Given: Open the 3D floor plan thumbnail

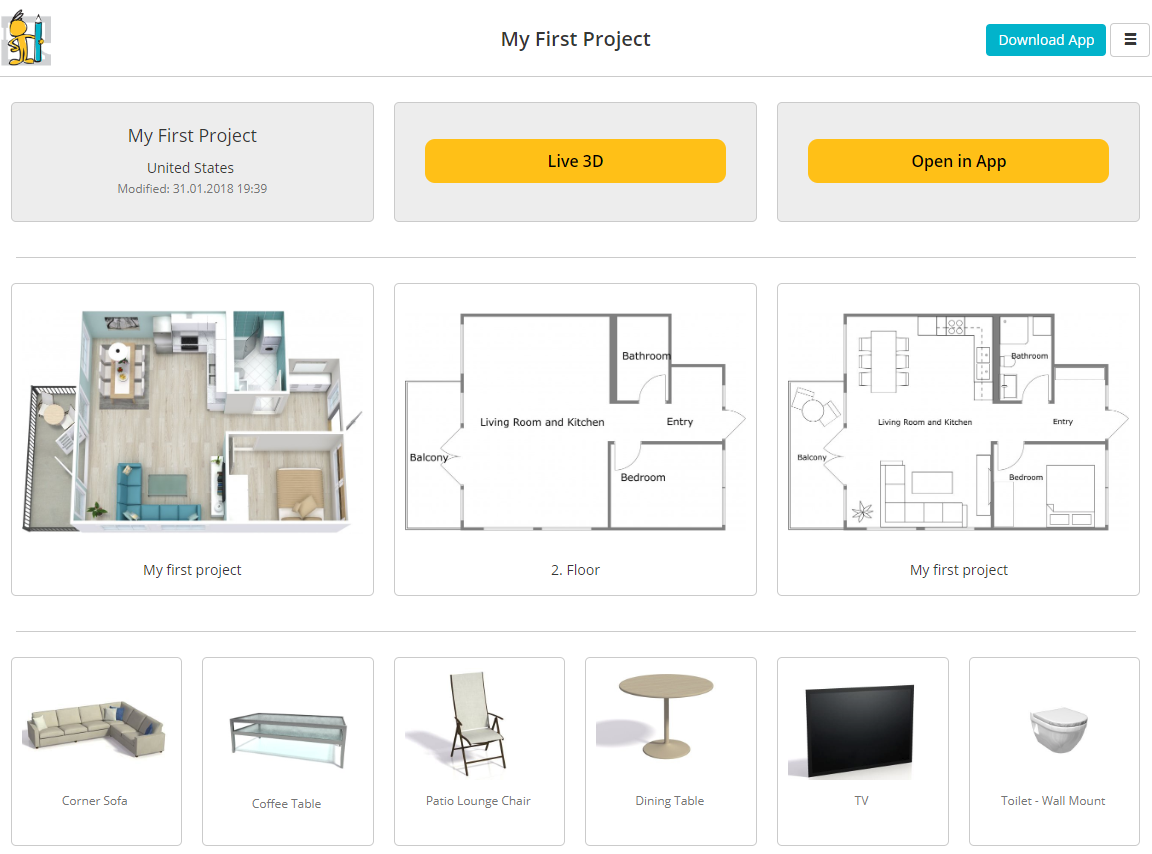Looking at the screenshot, I should click(x=192, y=421).
